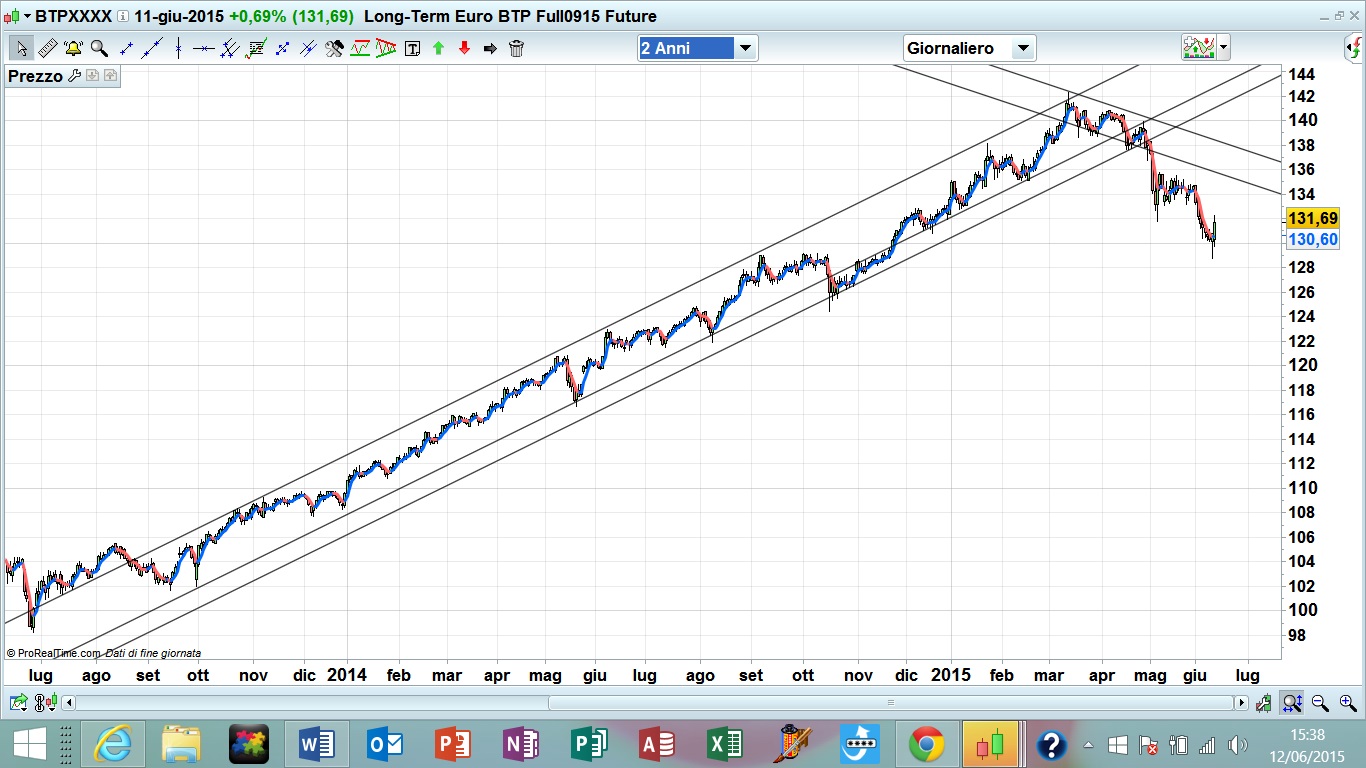1366x768 pixels.
Task: Open Prezzo settings wrench icon
Action: (x=74, y=76)
